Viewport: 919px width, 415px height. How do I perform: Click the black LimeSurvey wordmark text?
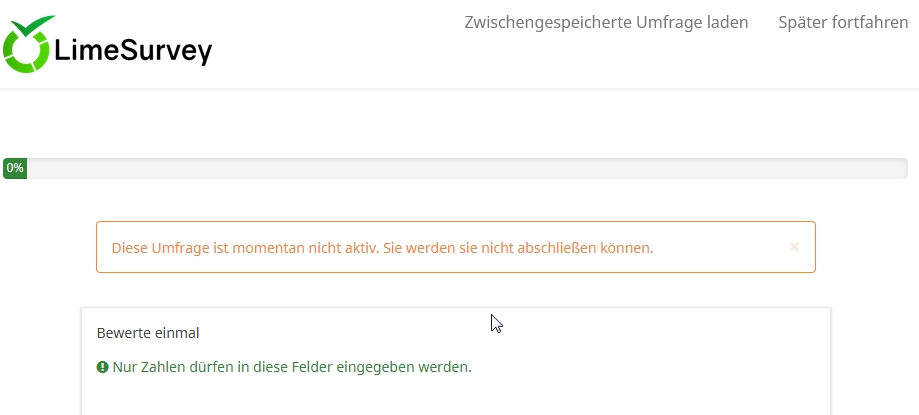[133, 51]
